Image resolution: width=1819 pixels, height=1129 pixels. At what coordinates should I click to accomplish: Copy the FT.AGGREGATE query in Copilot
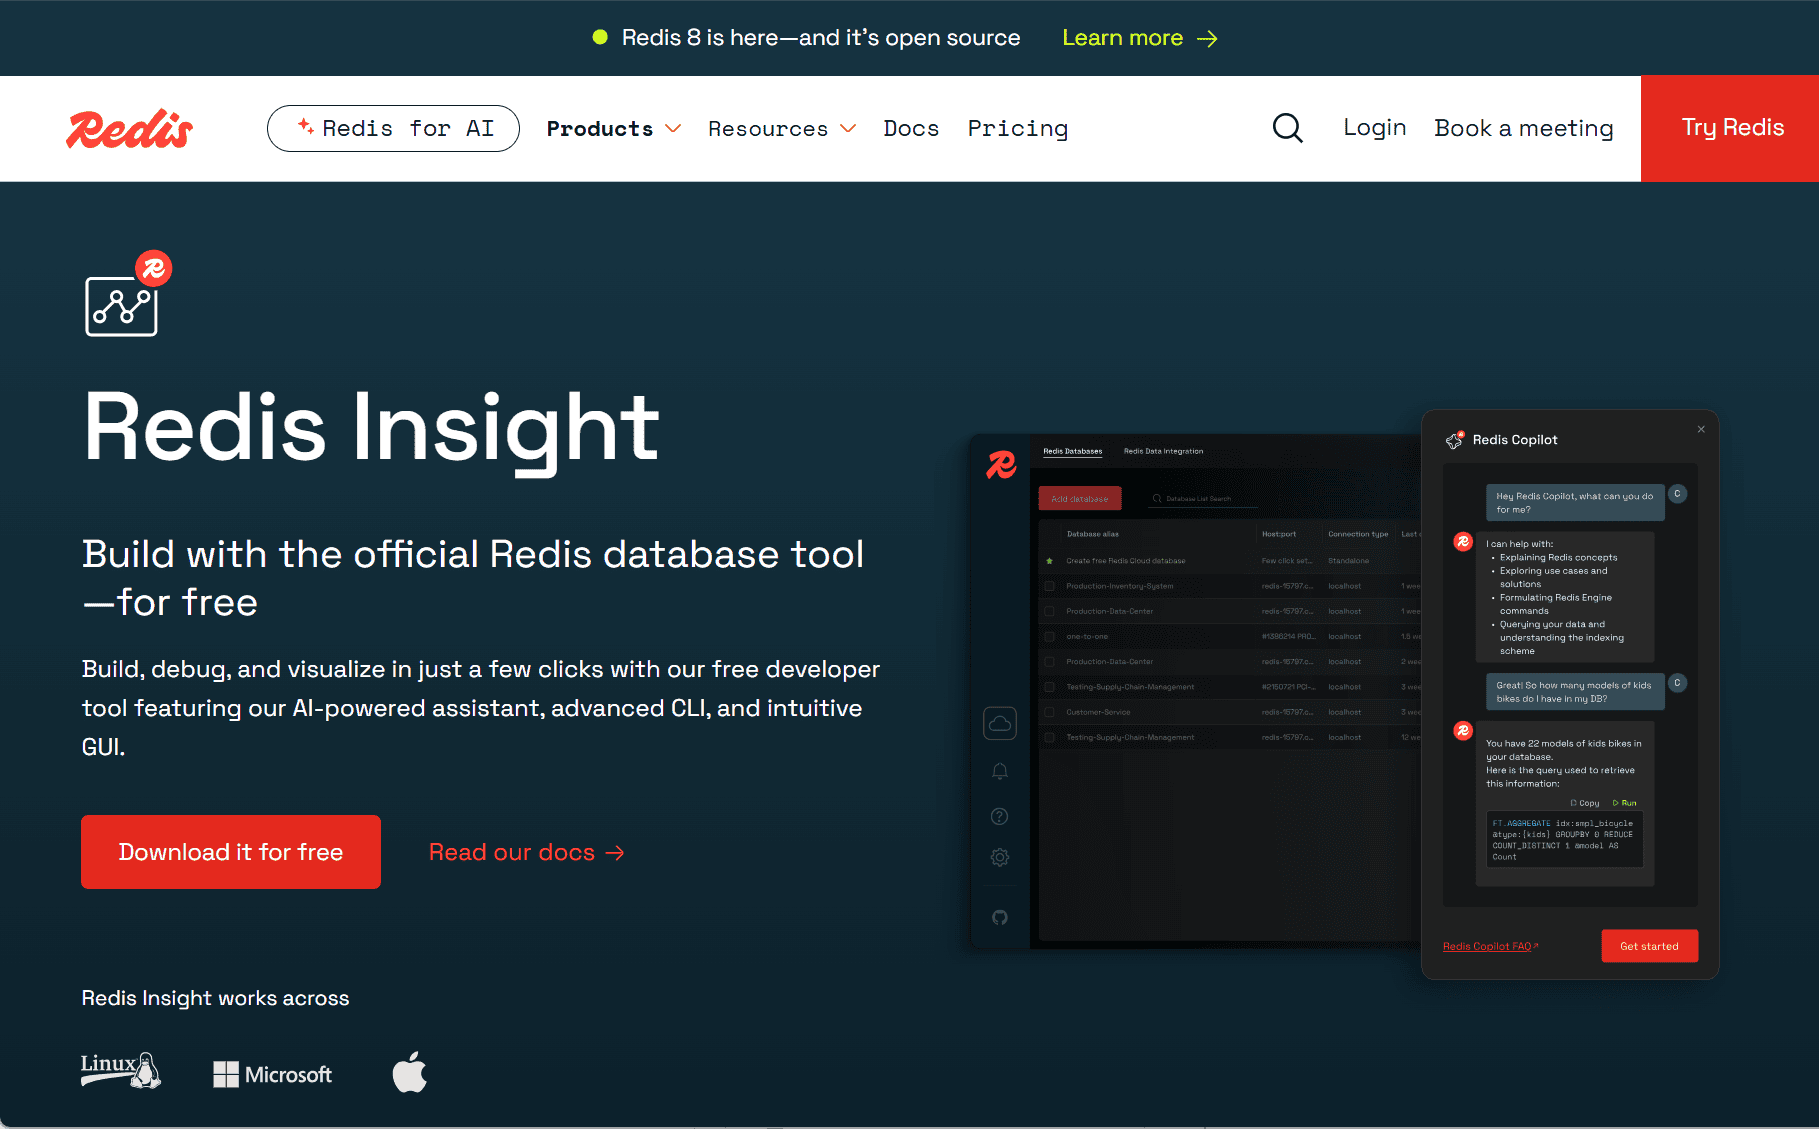pos(1586,803)
